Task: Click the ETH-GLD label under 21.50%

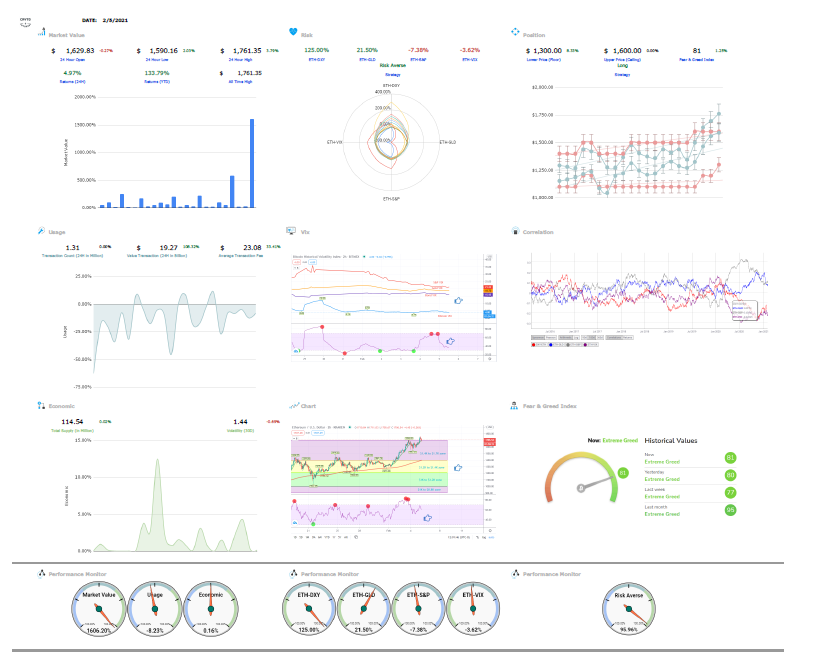Action: click(367, 60)
